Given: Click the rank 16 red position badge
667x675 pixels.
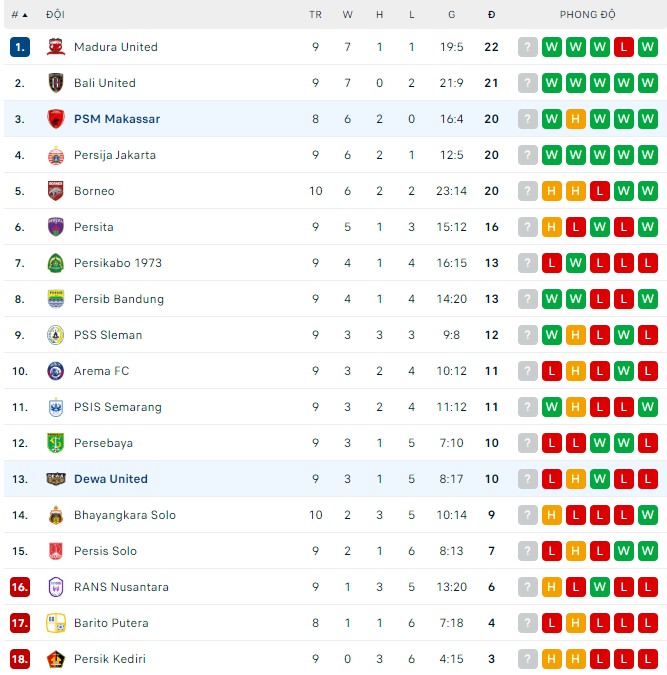Looking at the screenshot, I should coord(20,587).
